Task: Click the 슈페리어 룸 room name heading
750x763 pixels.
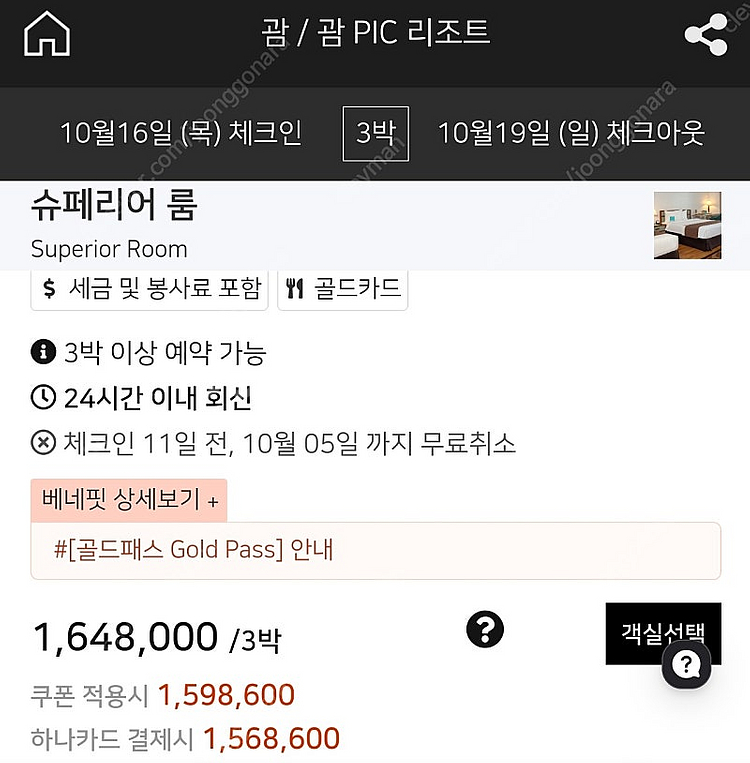Action: (114, 205)
